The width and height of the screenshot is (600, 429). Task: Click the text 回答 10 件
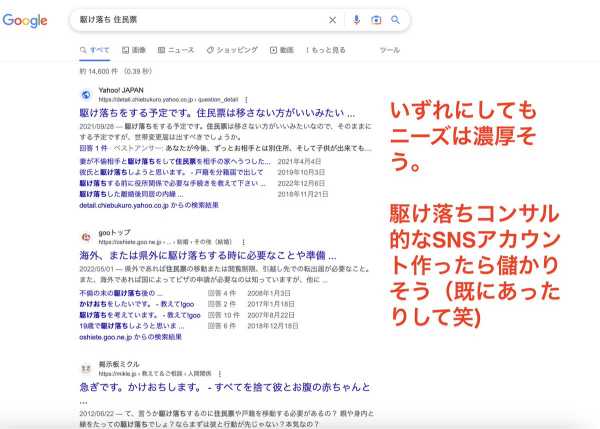tap(224, 315)
